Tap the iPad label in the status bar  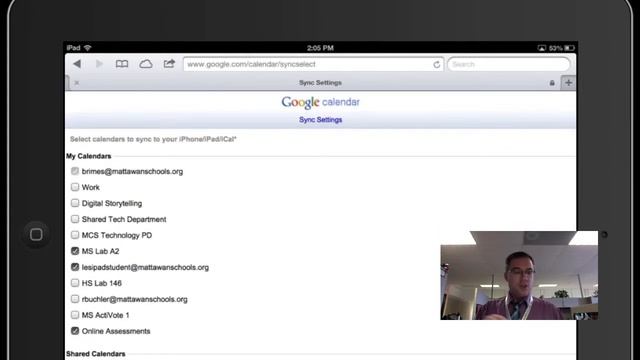73,48
